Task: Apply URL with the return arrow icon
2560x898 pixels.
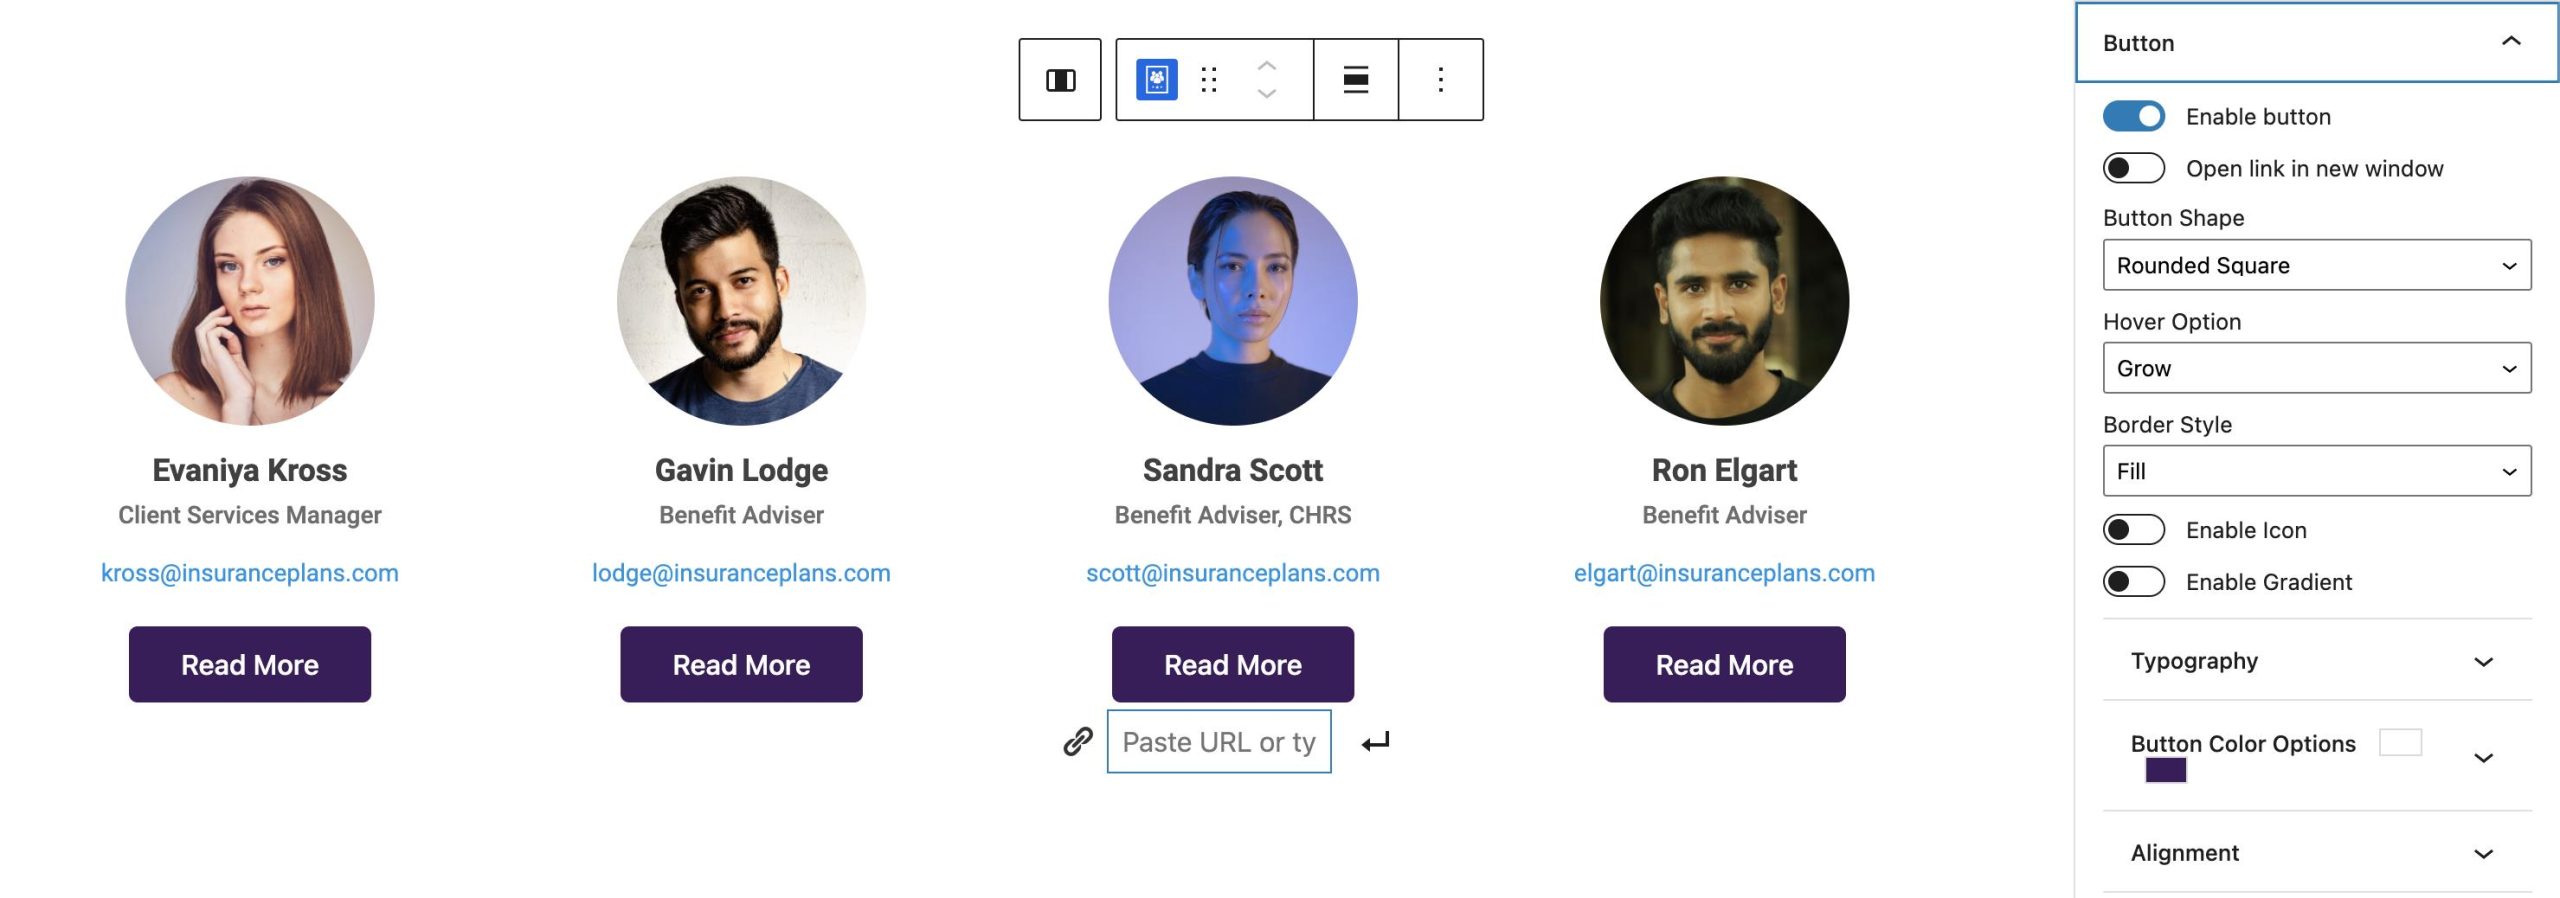Action: pos(1376,742)
